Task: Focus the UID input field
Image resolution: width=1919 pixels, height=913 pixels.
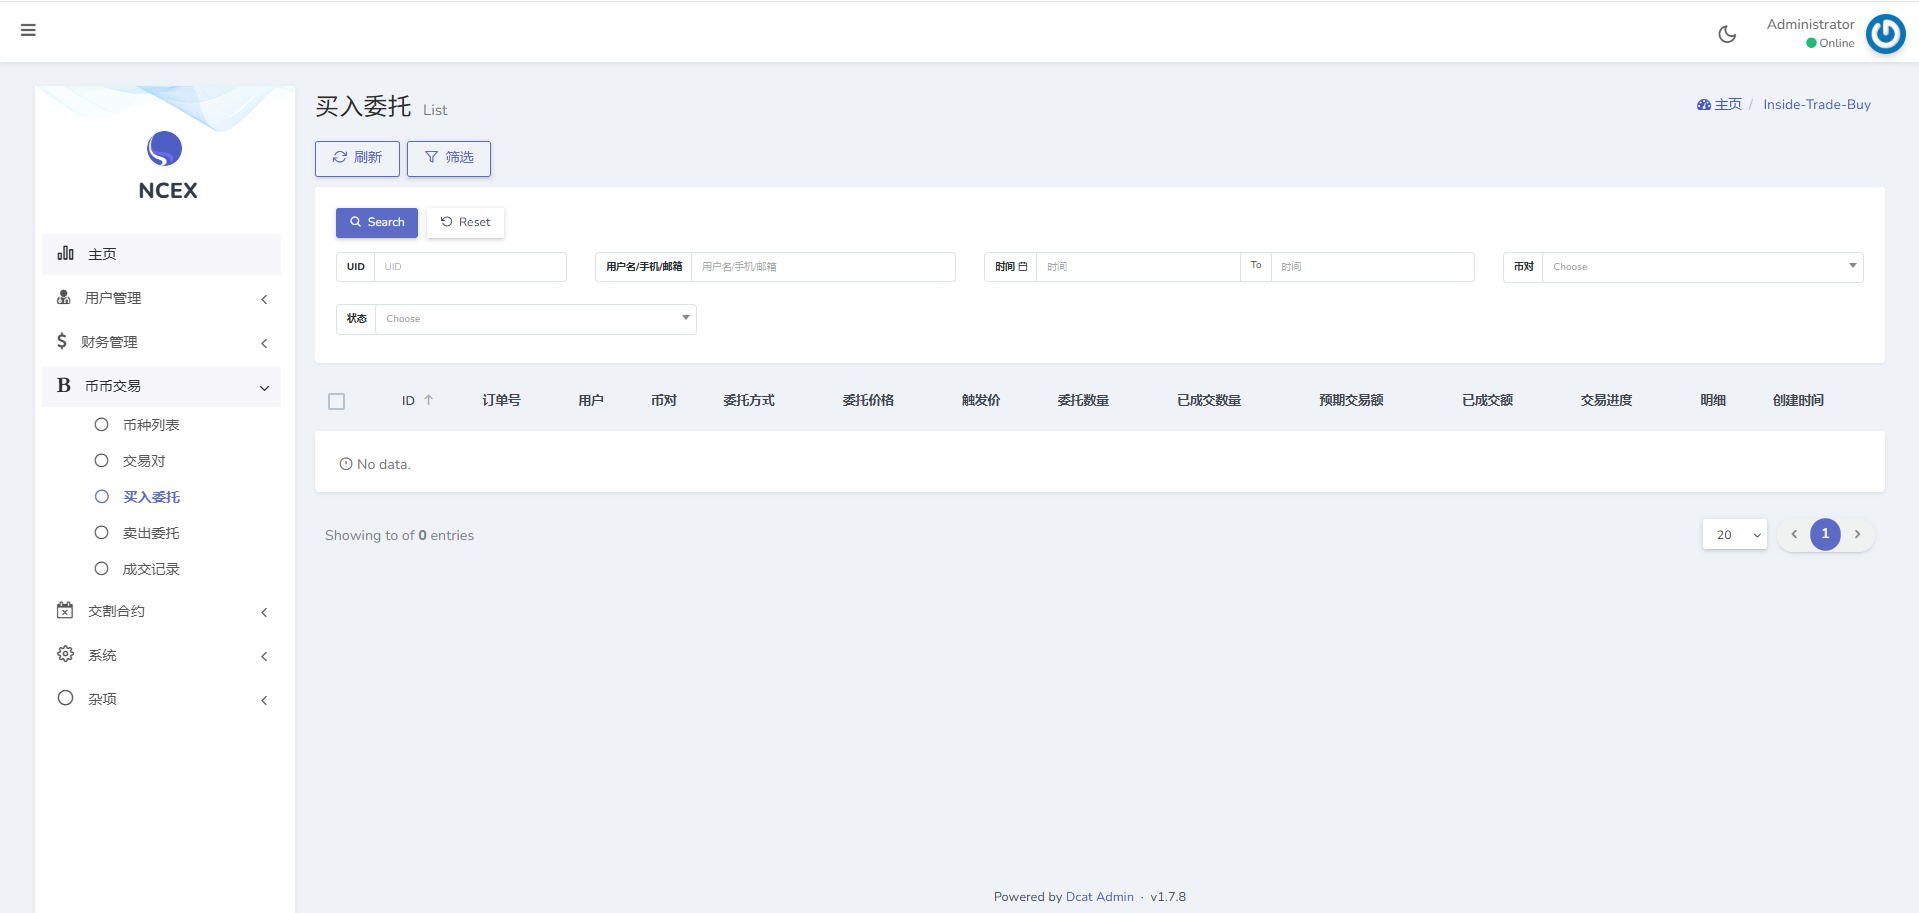Action: point(470,267)
